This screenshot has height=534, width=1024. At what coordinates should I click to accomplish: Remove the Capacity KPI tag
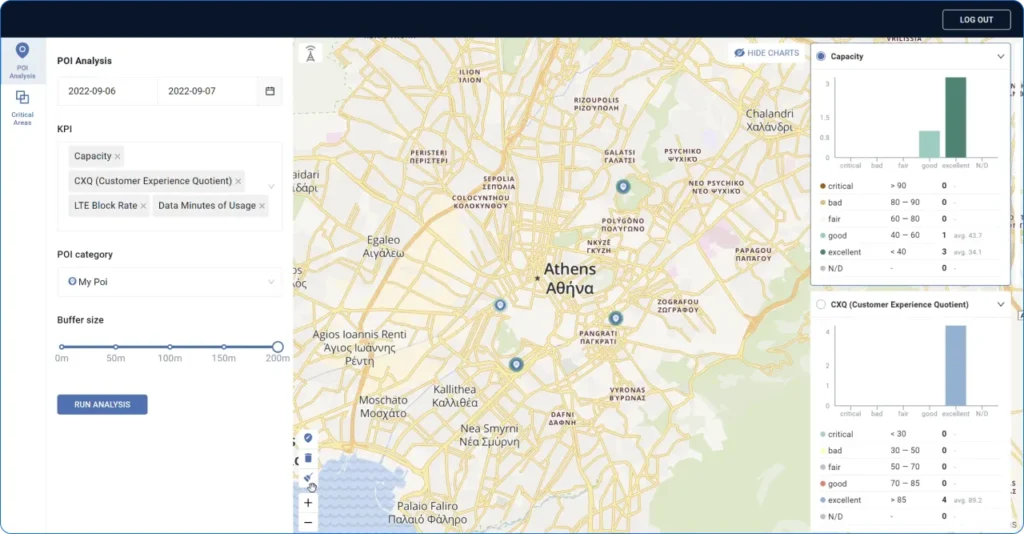[x=118, y=157]
